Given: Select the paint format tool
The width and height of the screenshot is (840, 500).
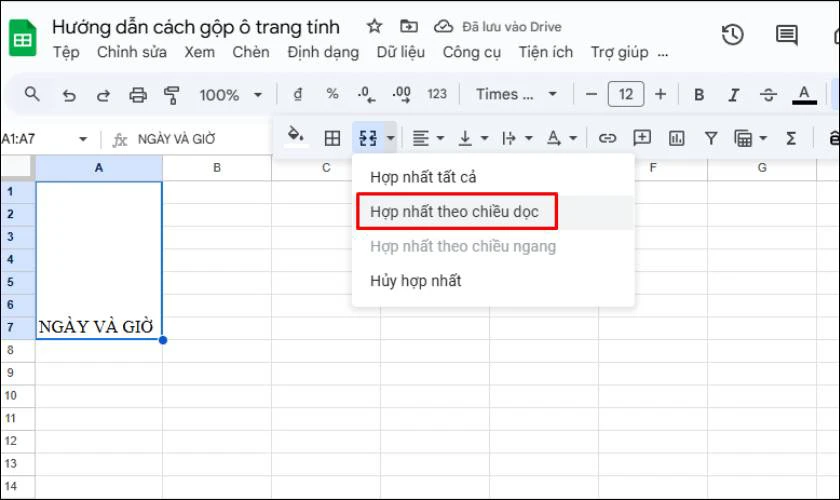Looking at the screenshot, I should point(171,95).
